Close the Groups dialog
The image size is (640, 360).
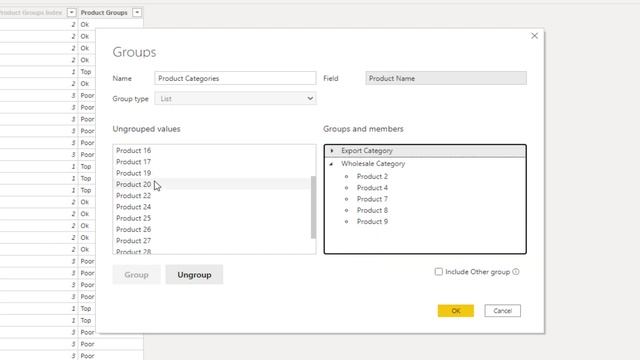click(x=534, y=36)
